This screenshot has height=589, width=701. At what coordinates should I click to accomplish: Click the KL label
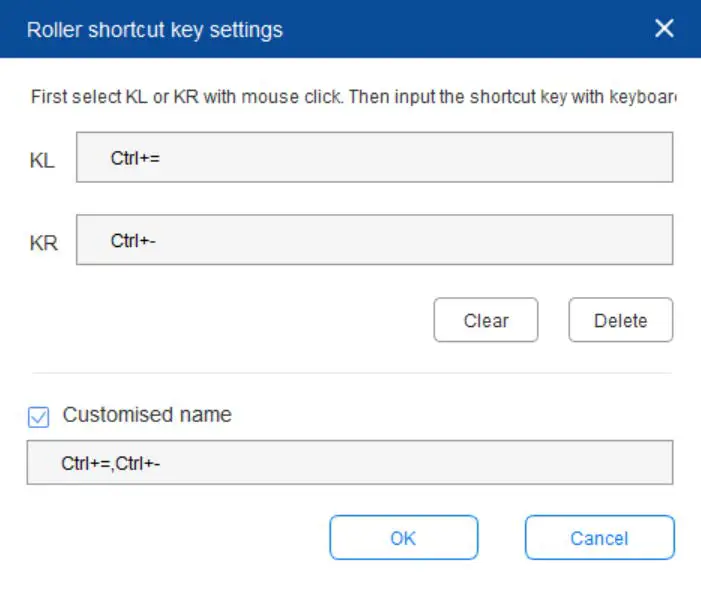tap(42, 161)
